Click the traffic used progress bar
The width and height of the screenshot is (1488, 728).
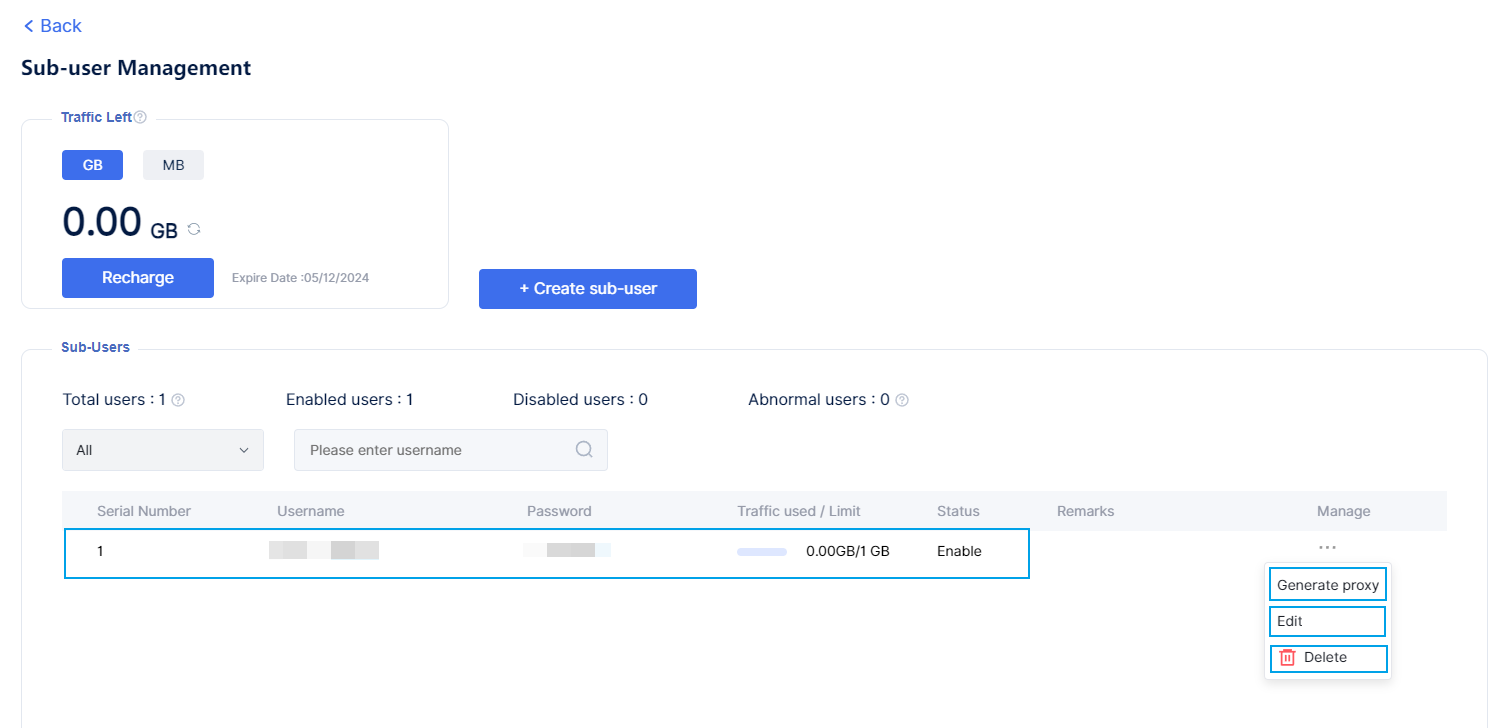click(762, 551)
